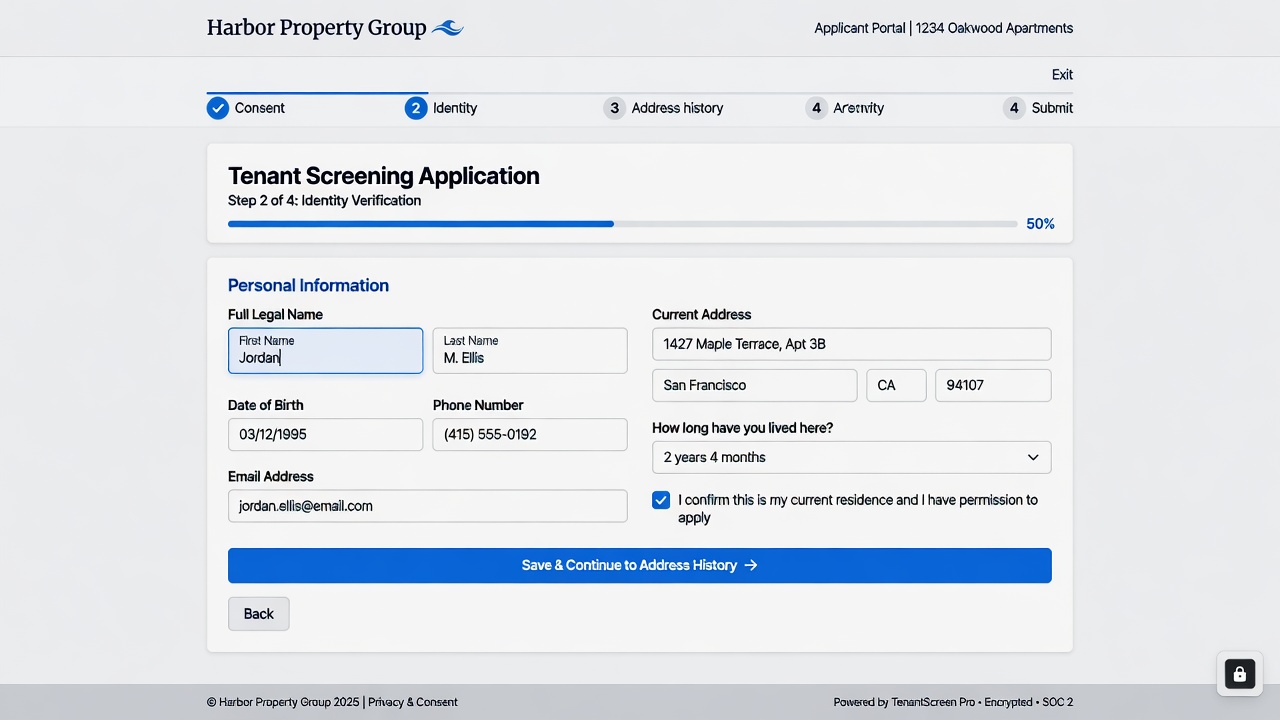The width and height of the screenshot is (1280, 720).
Task: Select the Identity step label
Action: point(455,108)
